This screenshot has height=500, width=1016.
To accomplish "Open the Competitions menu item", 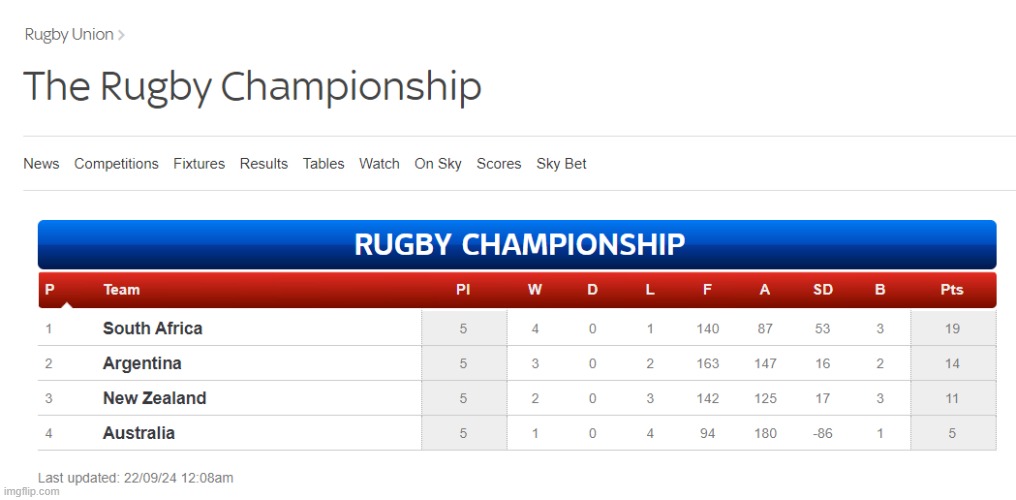I will tap(116, 164).
